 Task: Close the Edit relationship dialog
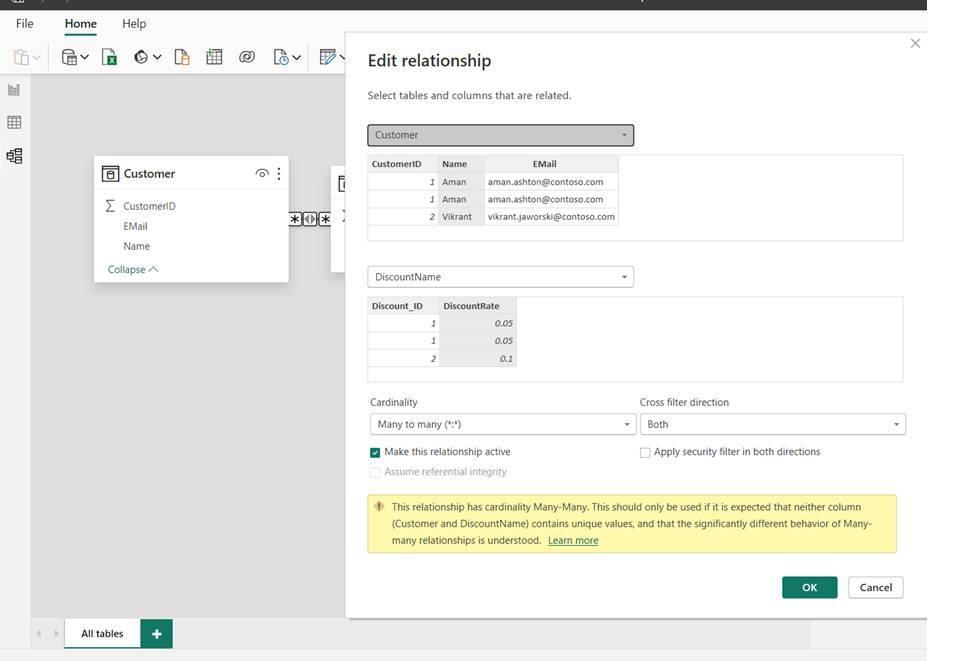[x=915, y=43]
